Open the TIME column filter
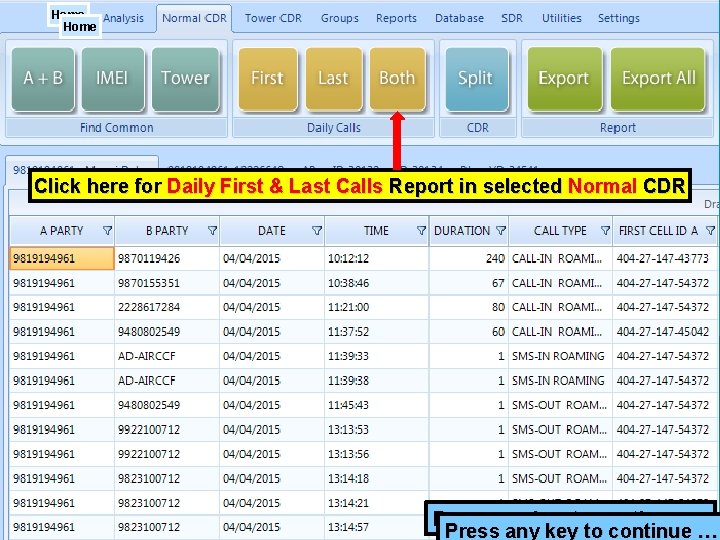The image size is (720, 540). [421, 231]
